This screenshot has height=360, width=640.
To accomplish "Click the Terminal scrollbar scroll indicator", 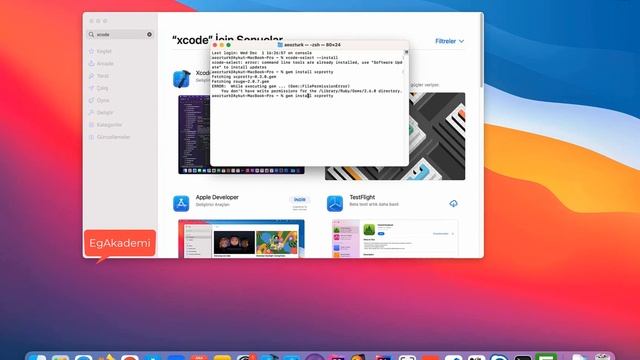I will (x=406, y=52).
